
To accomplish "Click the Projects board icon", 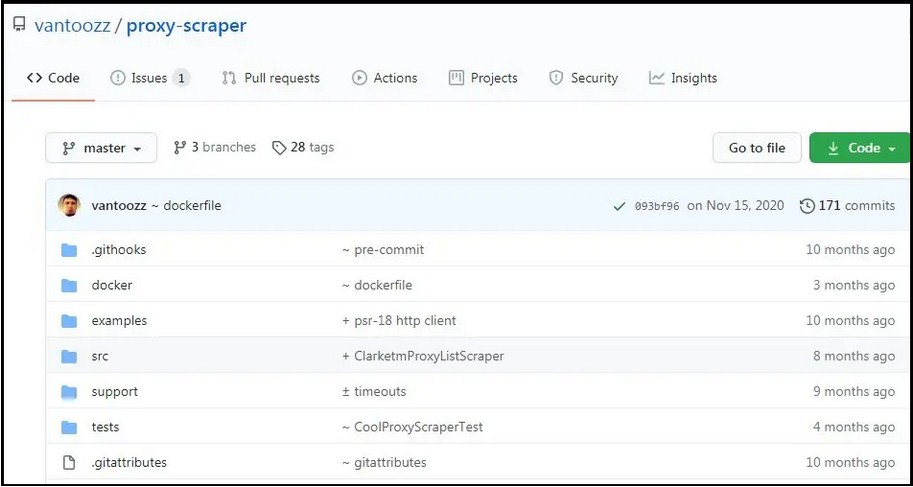I will coord(456,78).
